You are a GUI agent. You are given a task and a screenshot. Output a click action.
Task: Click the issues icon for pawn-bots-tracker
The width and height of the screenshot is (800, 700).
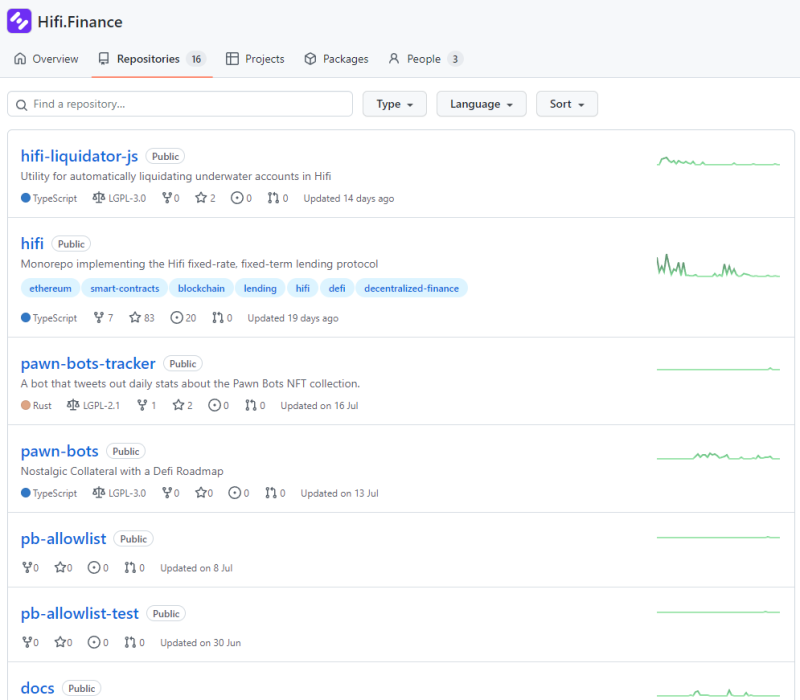pyautogui.click(x=214, y=406)
